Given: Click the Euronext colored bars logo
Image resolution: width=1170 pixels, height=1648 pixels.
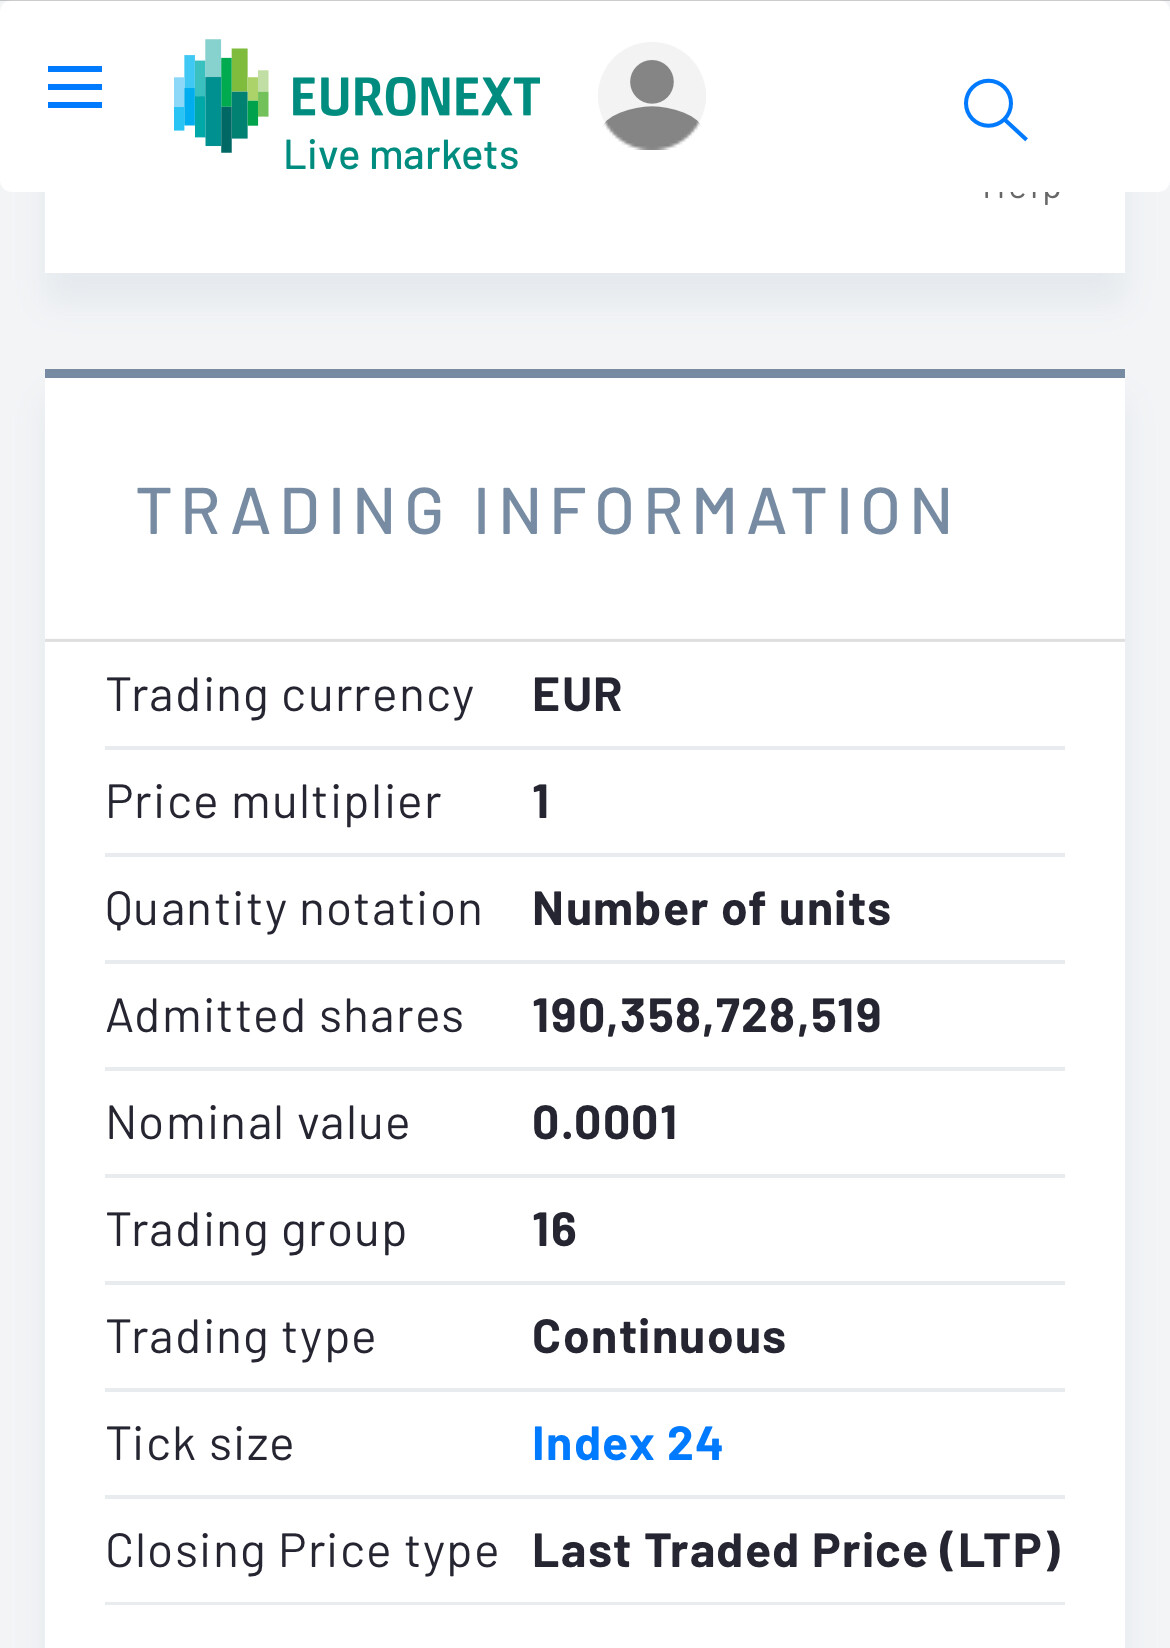Looking at the screenshot, I should click(x=221, y=95).
